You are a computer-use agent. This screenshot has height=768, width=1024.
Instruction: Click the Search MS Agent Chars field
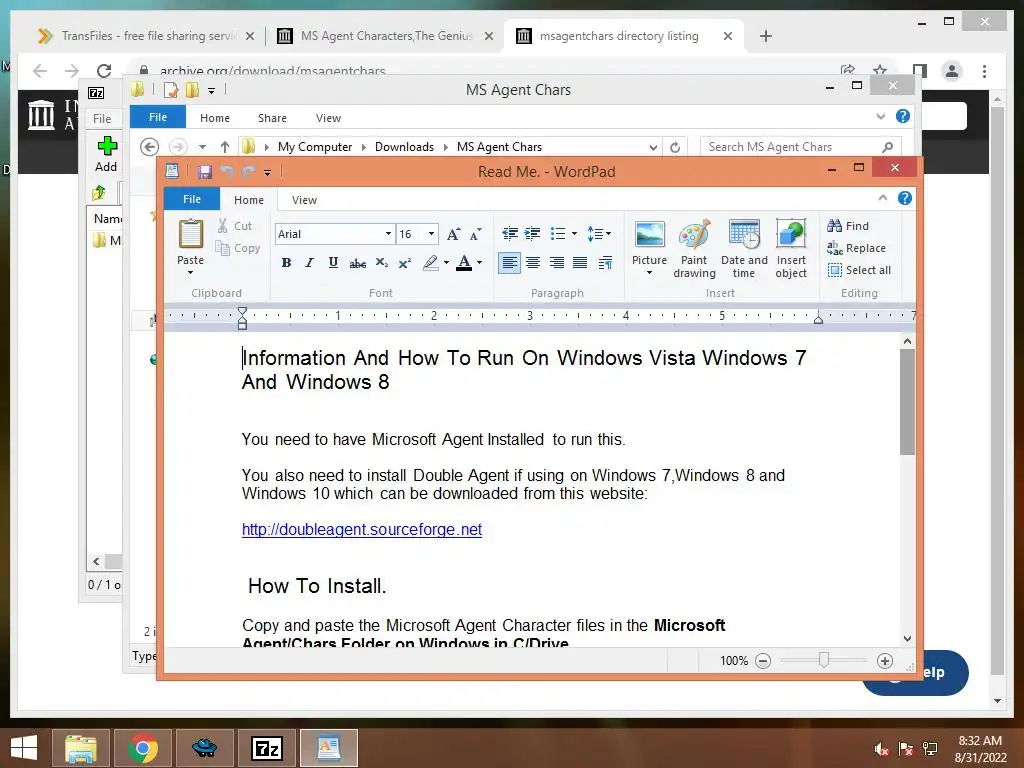801,147
